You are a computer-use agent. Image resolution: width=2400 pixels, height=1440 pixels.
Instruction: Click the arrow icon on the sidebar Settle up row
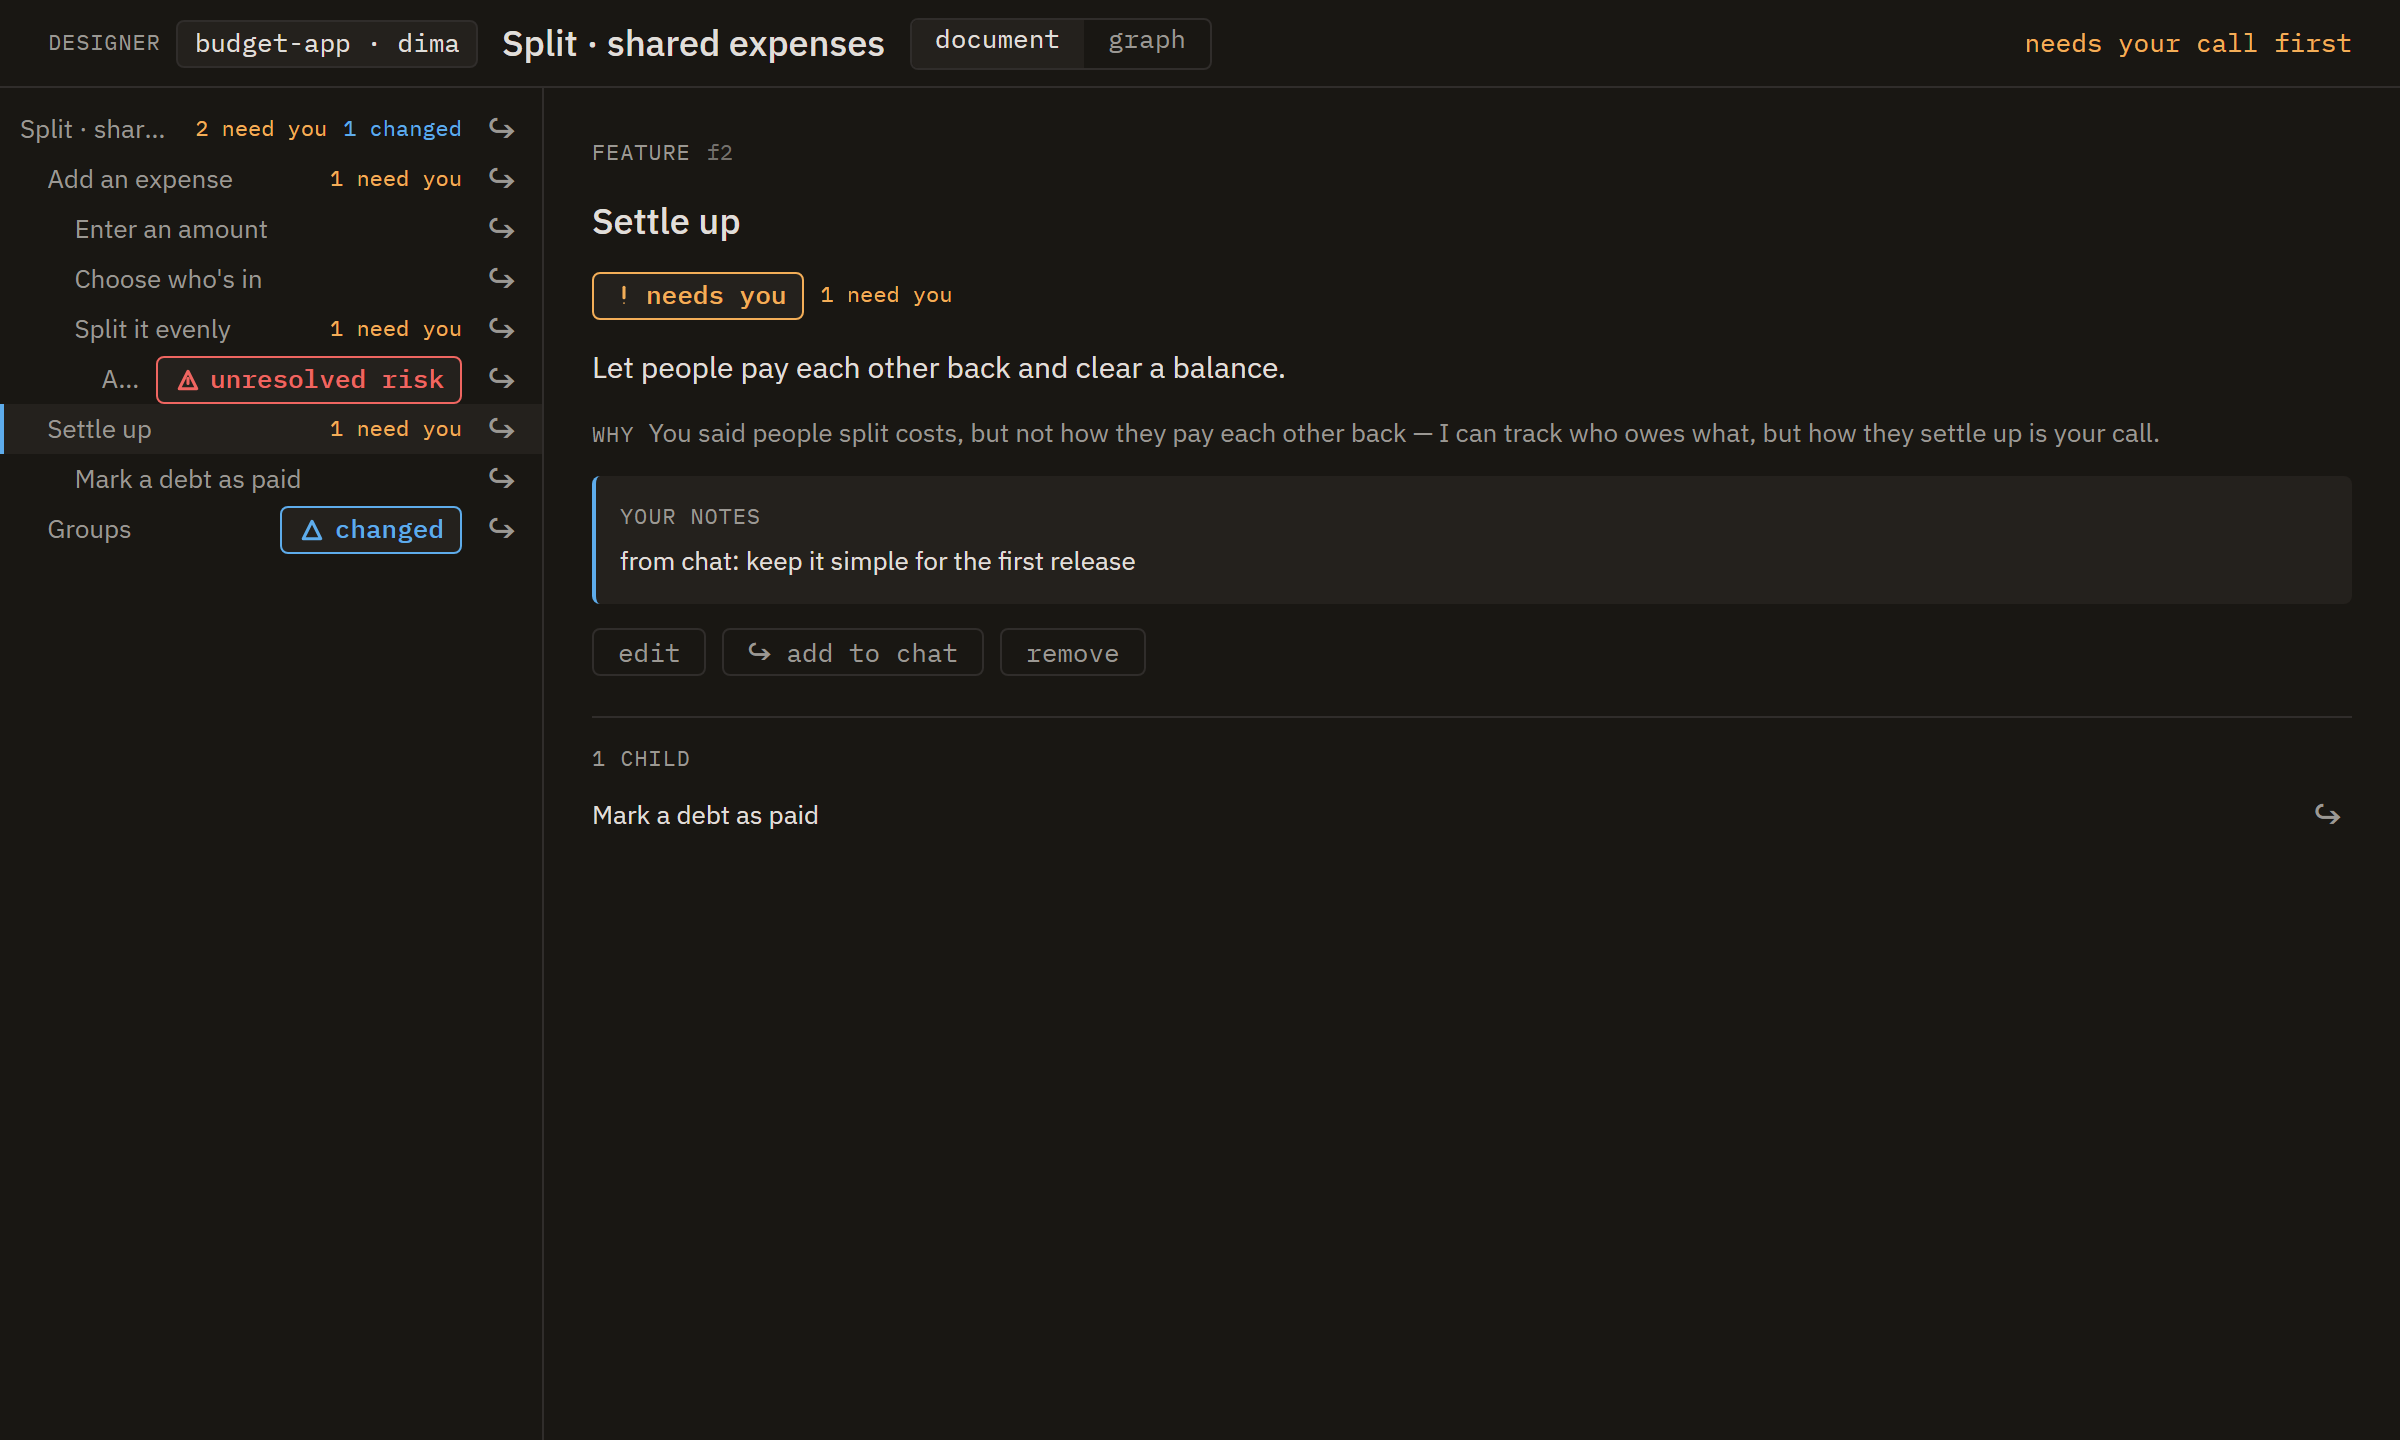click(x=501, y=429)
